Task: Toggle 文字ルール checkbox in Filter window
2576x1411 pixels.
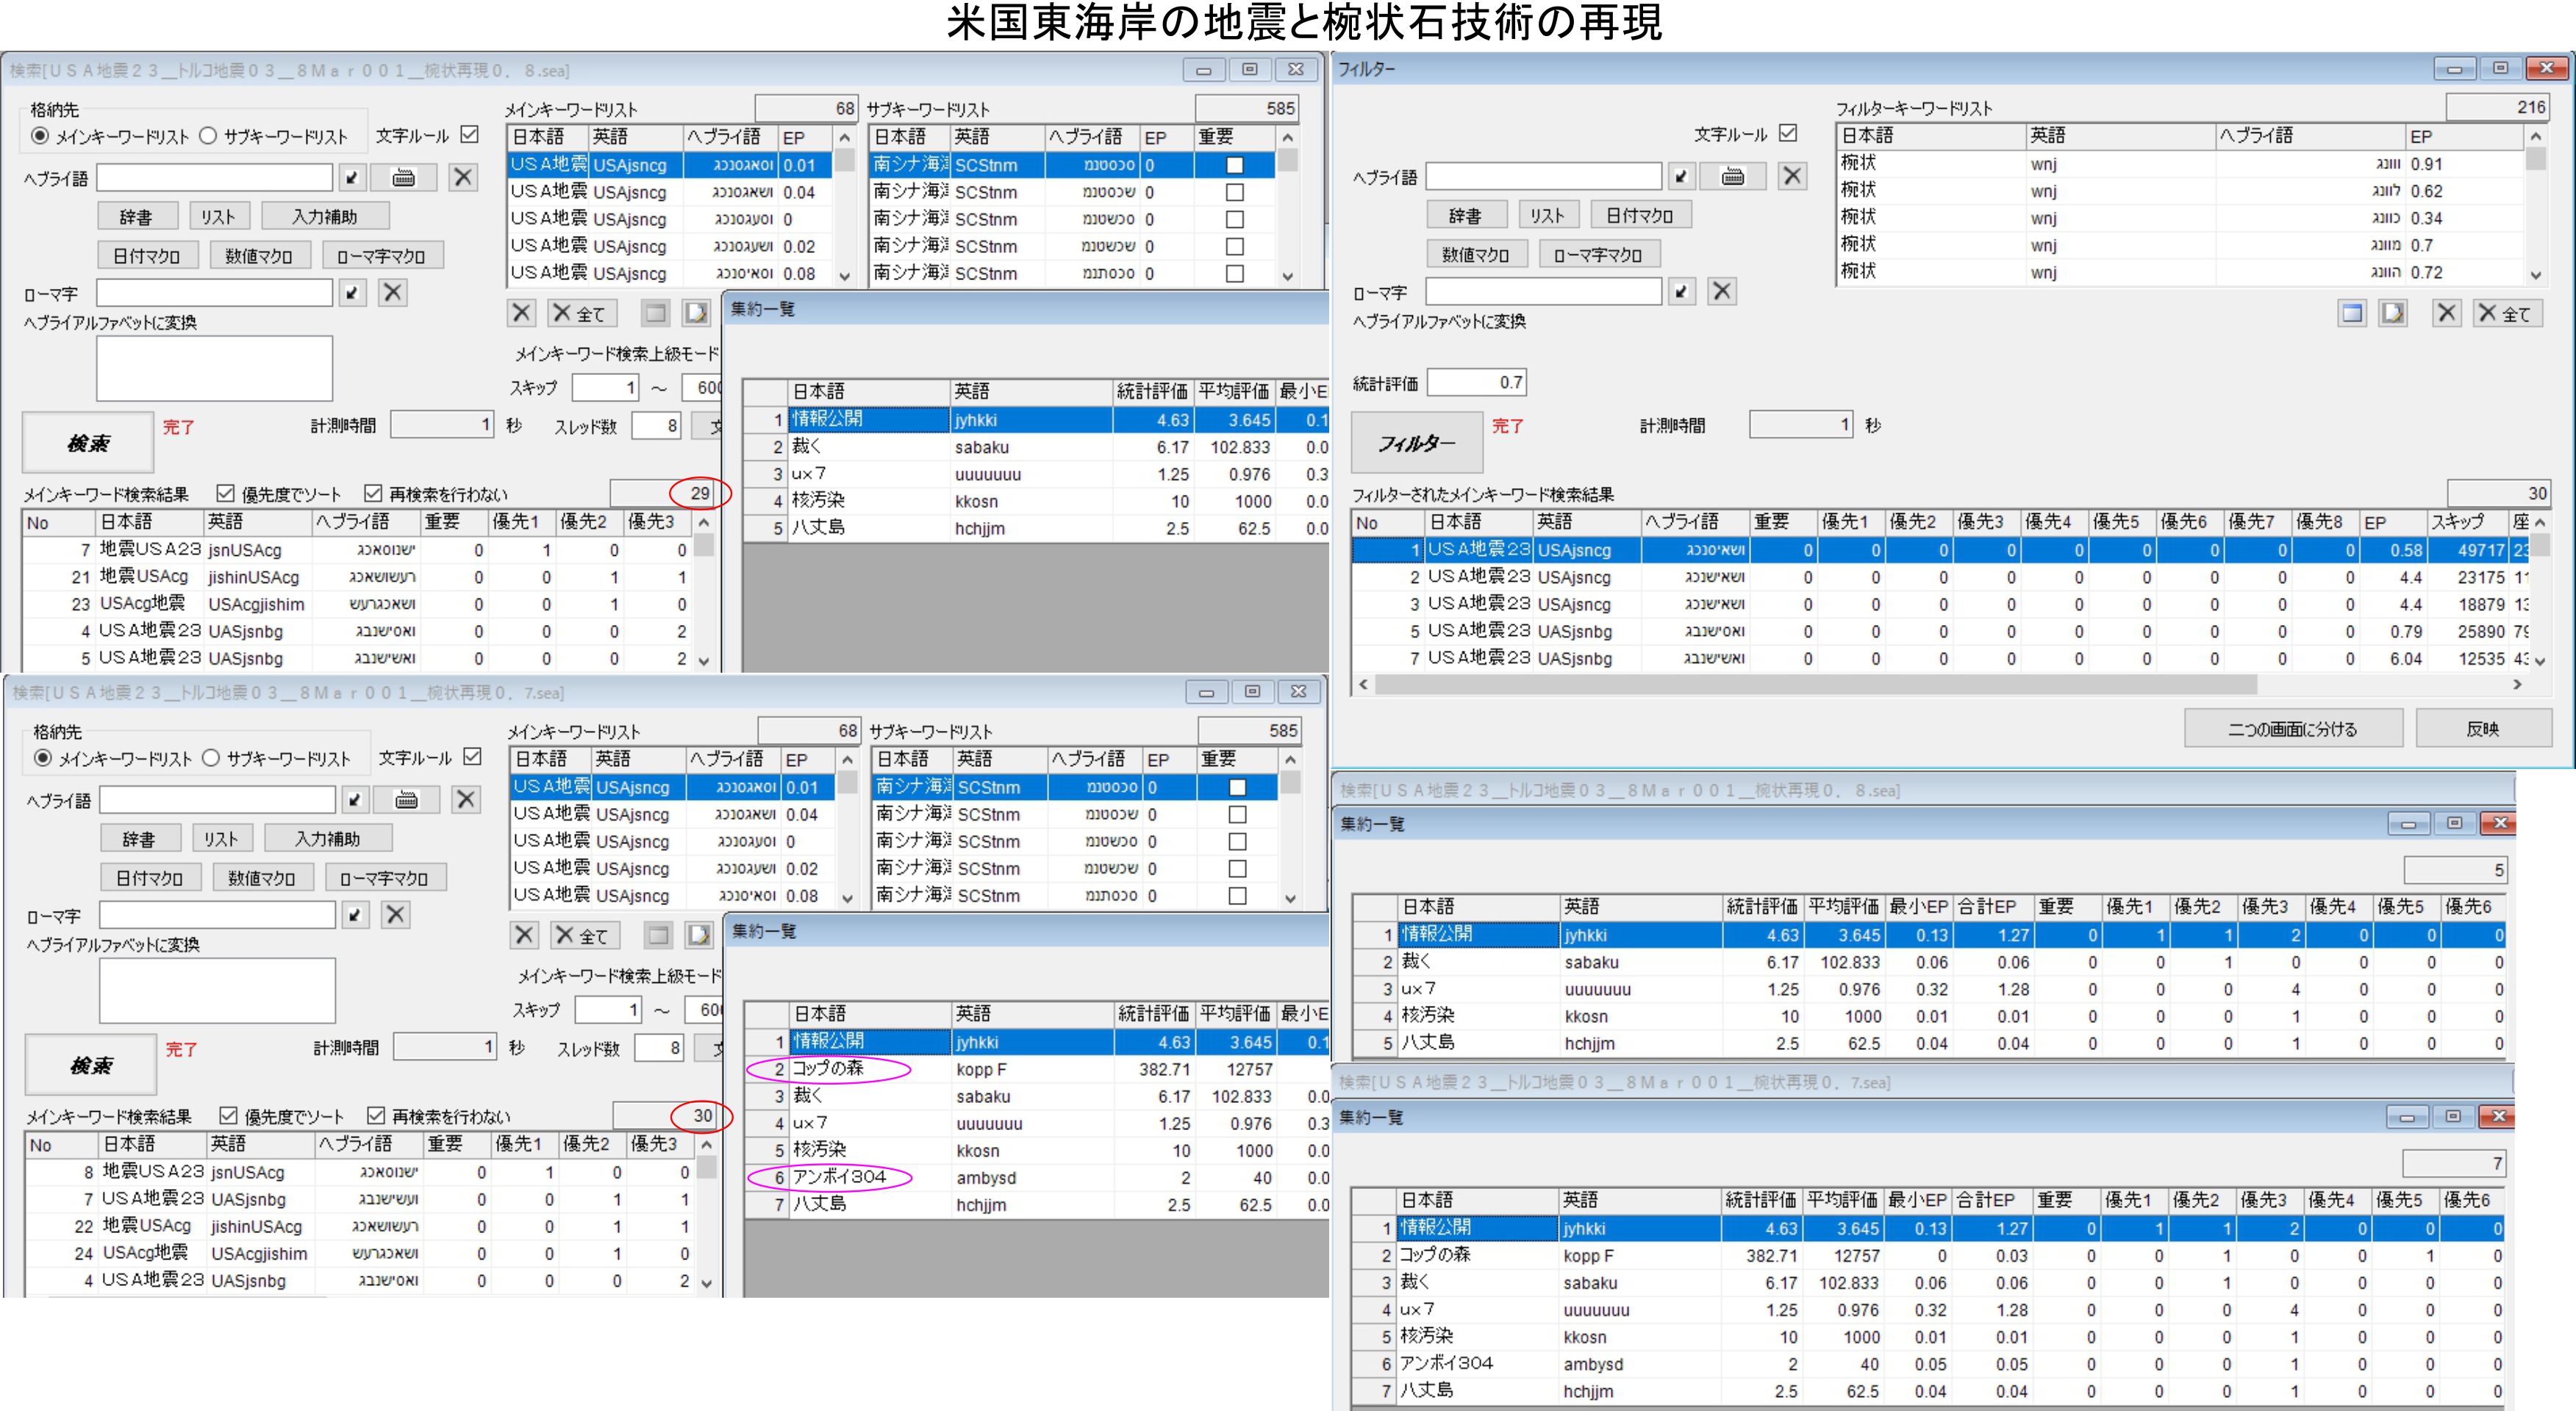Action: click(1789, 133)
